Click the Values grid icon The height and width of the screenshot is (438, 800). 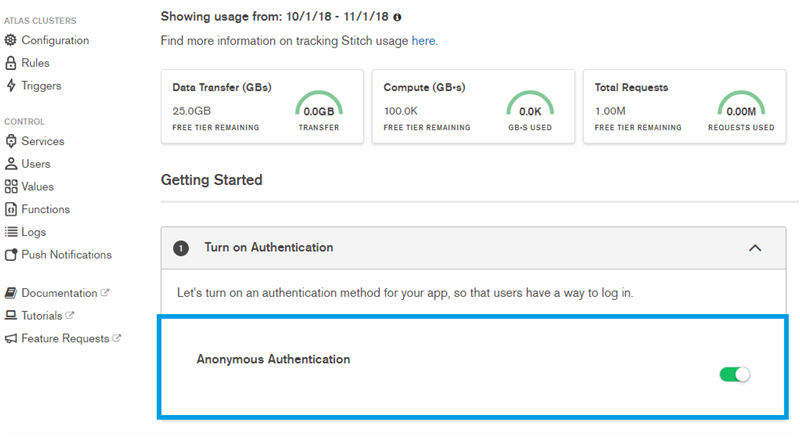tap(11, 187)
